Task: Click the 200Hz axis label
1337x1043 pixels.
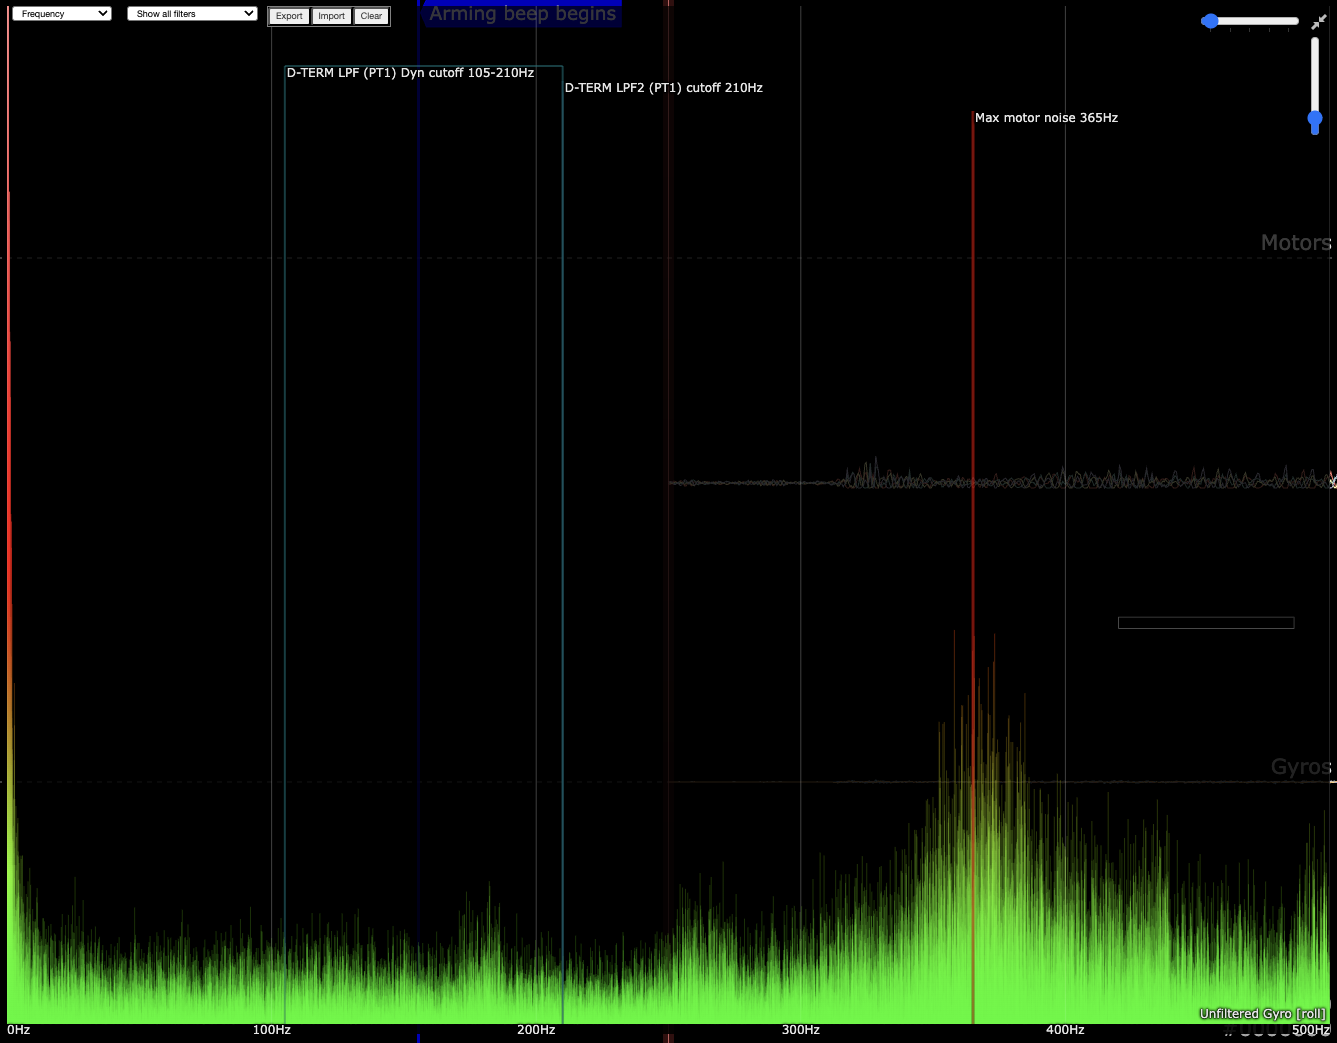Action: click(536, 1030)
